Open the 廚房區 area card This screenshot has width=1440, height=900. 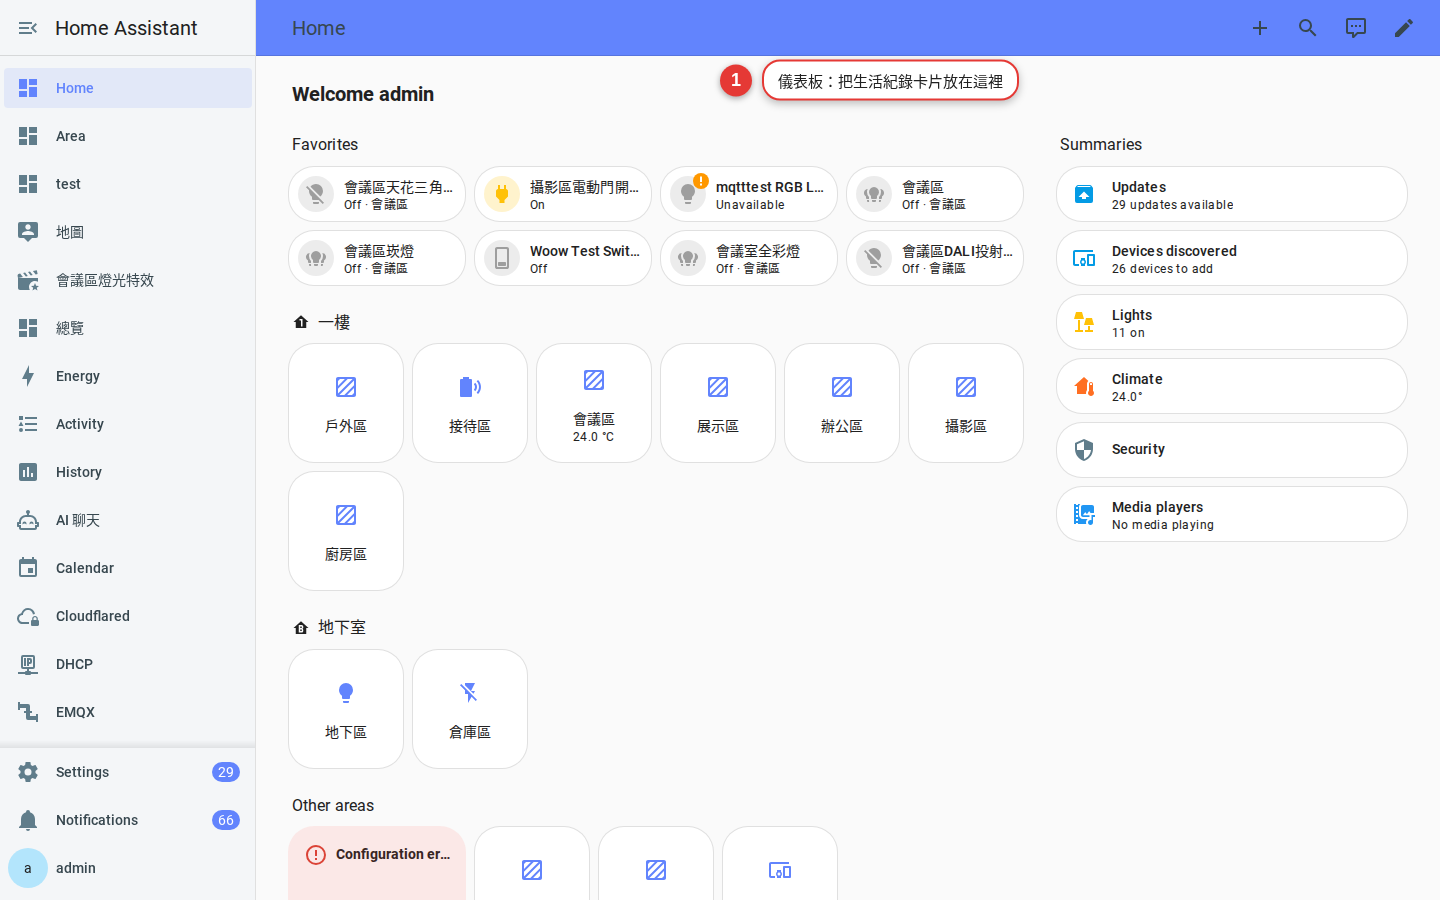346,531
